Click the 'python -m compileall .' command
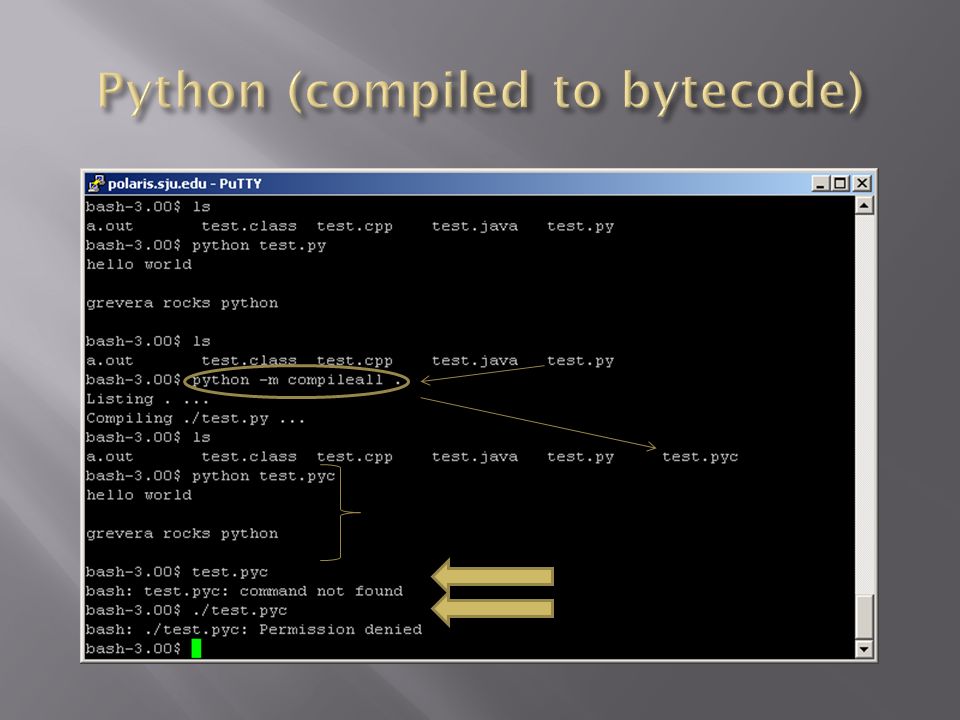 tap(296, 380)
